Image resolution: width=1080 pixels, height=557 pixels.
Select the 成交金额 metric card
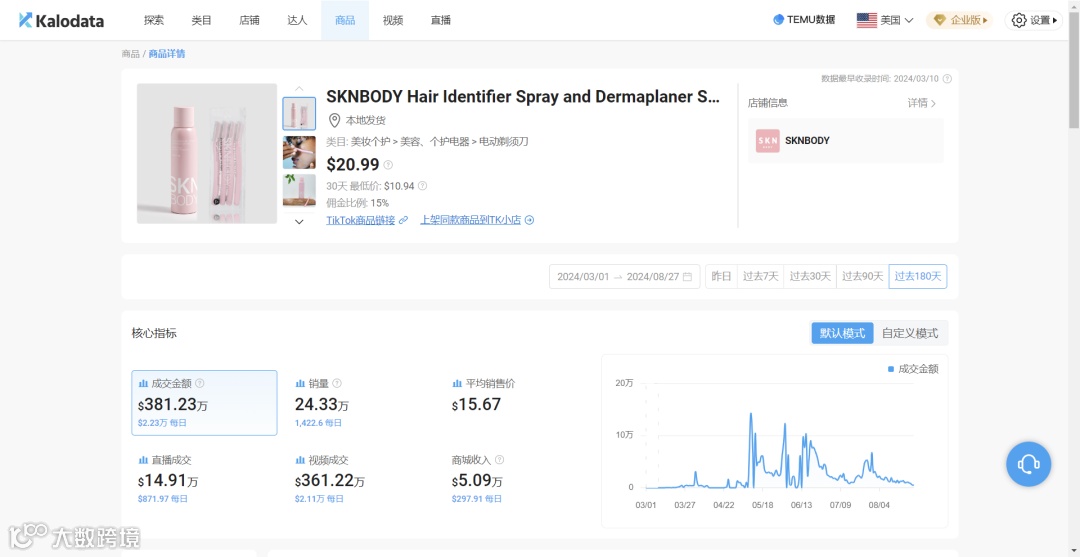[205, 403]
